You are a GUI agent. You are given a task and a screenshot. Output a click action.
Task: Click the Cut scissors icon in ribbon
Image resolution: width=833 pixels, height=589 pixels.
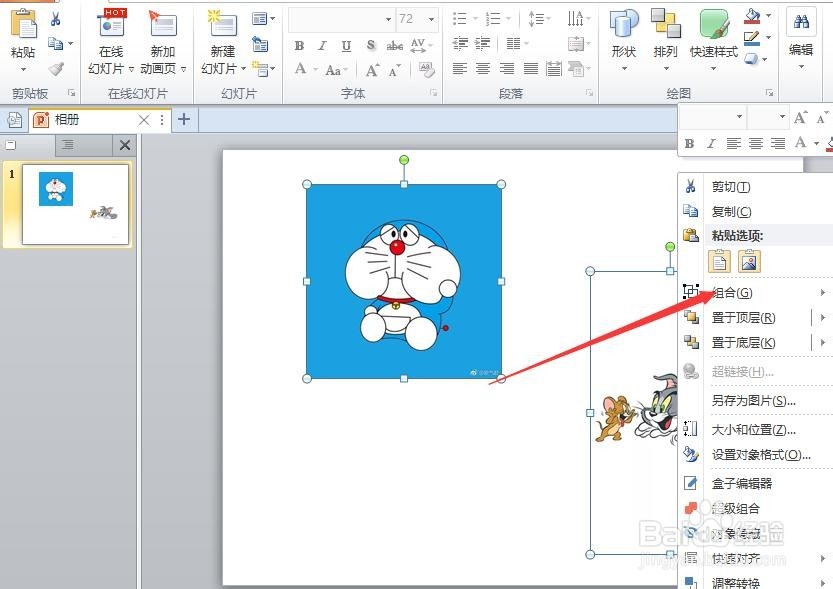click(55, 20)
